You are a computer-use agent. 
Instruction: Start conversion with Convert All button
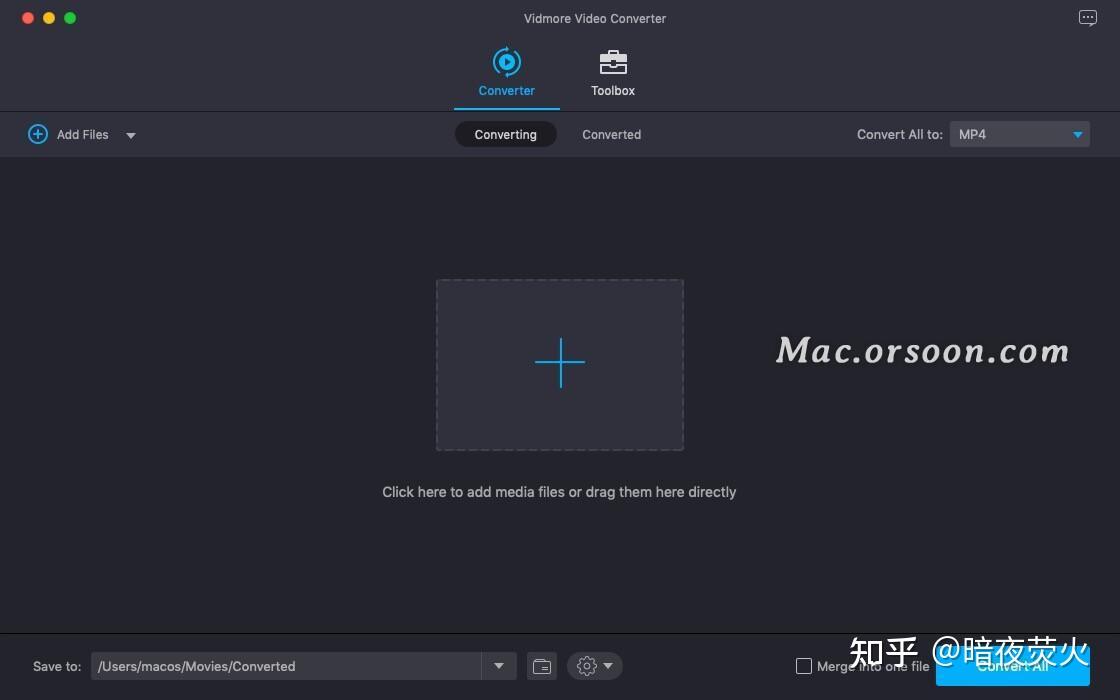point(1013,666)
